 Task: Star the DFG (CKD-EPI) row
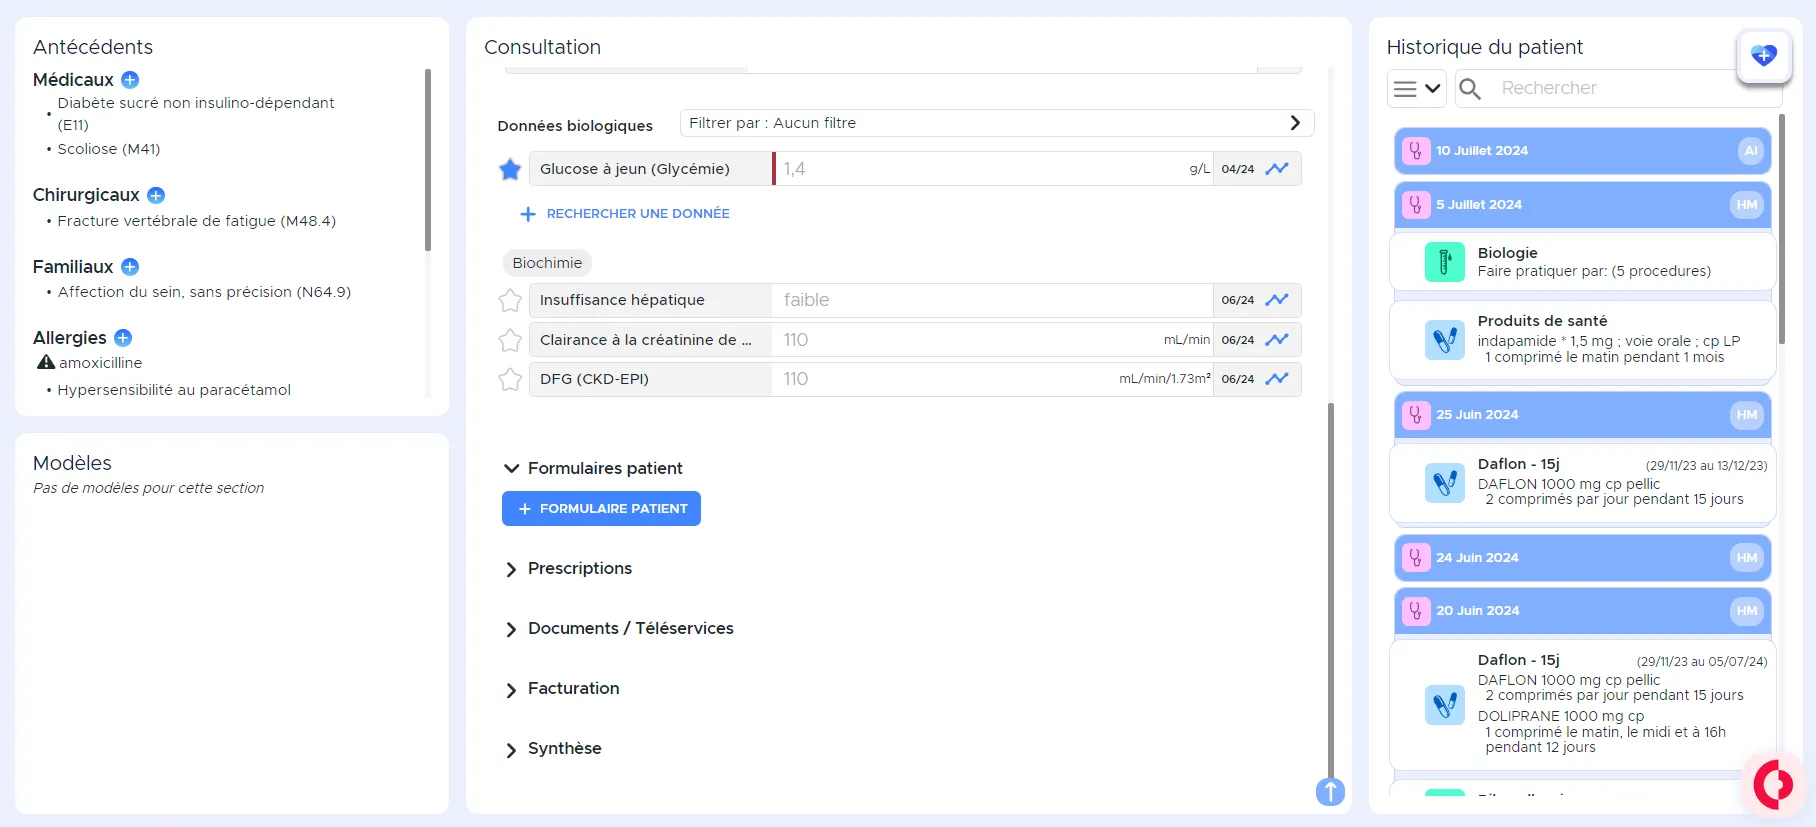coord(510,379)
